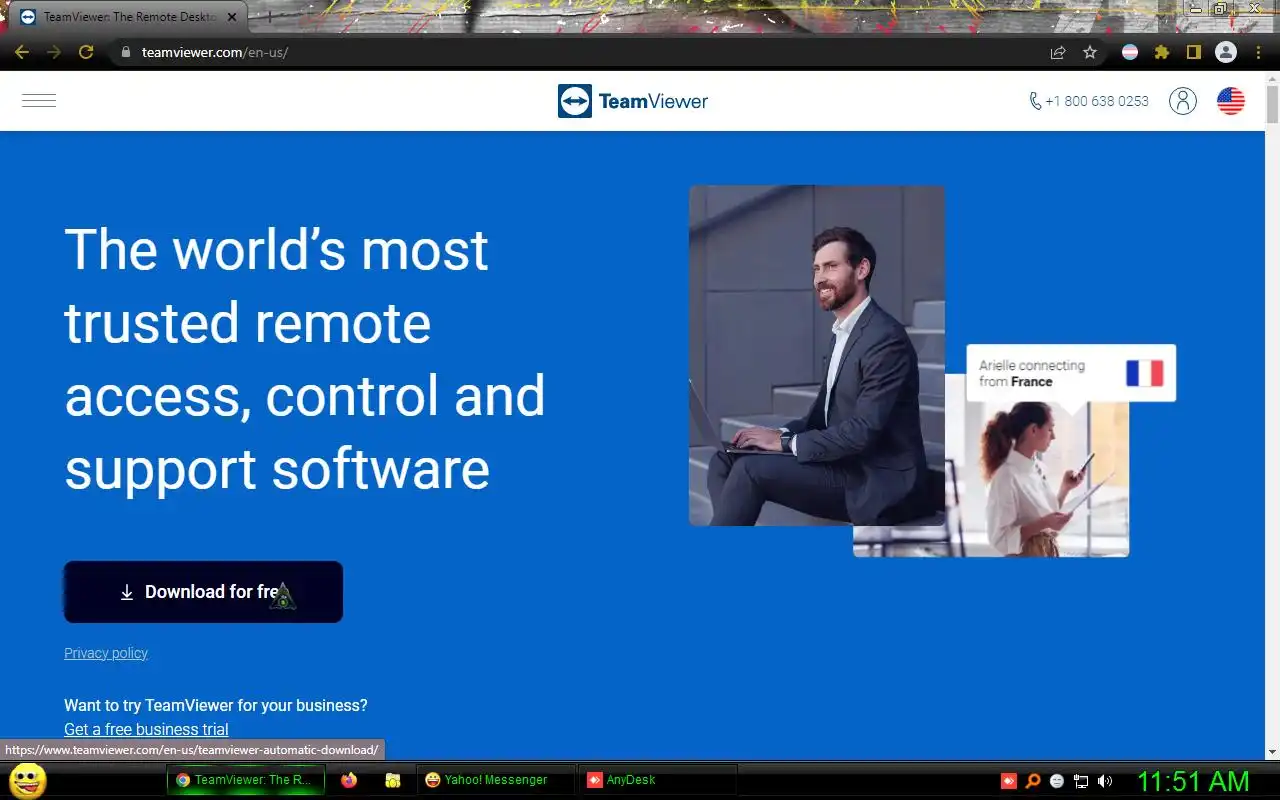Image resolution: width=1280 pixels, height=800 pixels.
Task: Open the Privacy policy link
Action: point(106,653)
